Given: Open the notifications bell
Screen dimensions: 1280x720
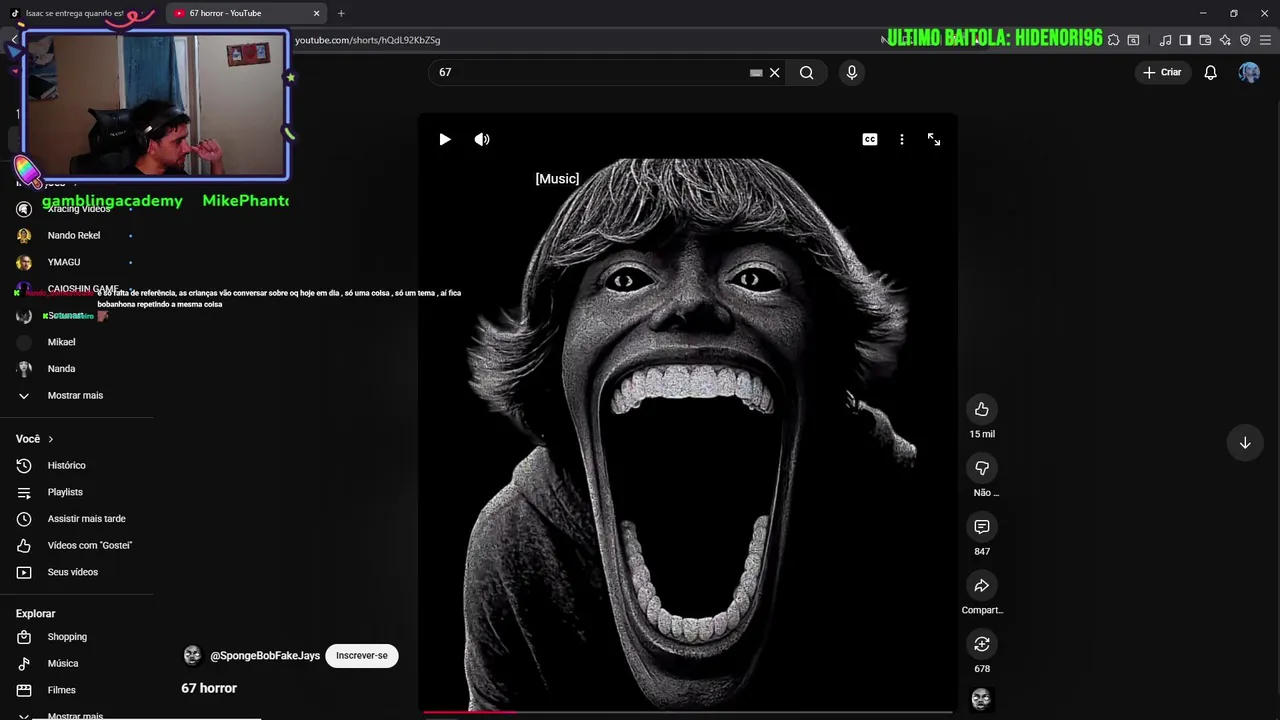Looking at the screenshot, I should [x=1211, y=72].
